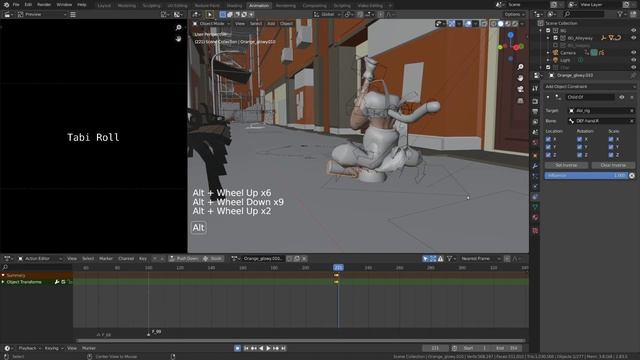The width and height of the screenshot is (640, 360).
Task: Open the Render menu
Action: [44, 5]
